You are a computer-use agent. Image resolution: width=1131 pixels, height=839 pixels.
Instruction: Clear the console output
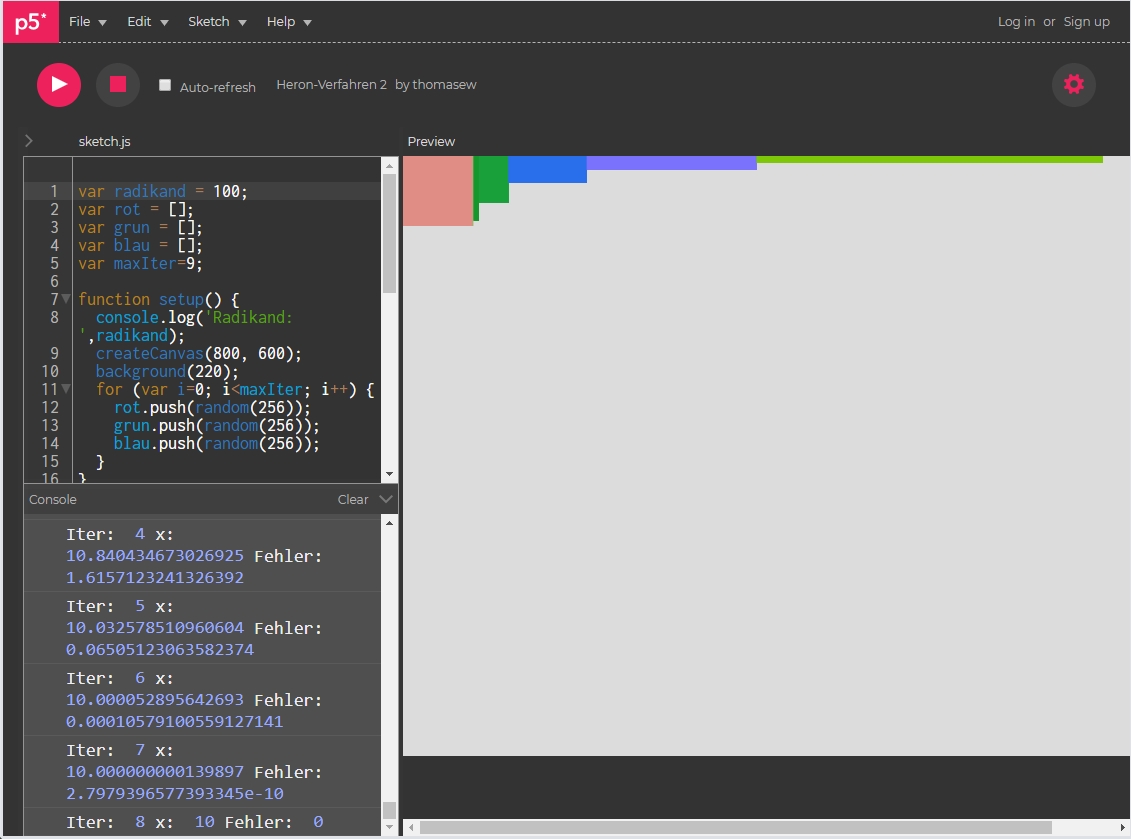pyautogui.click(x=352, y=499)
